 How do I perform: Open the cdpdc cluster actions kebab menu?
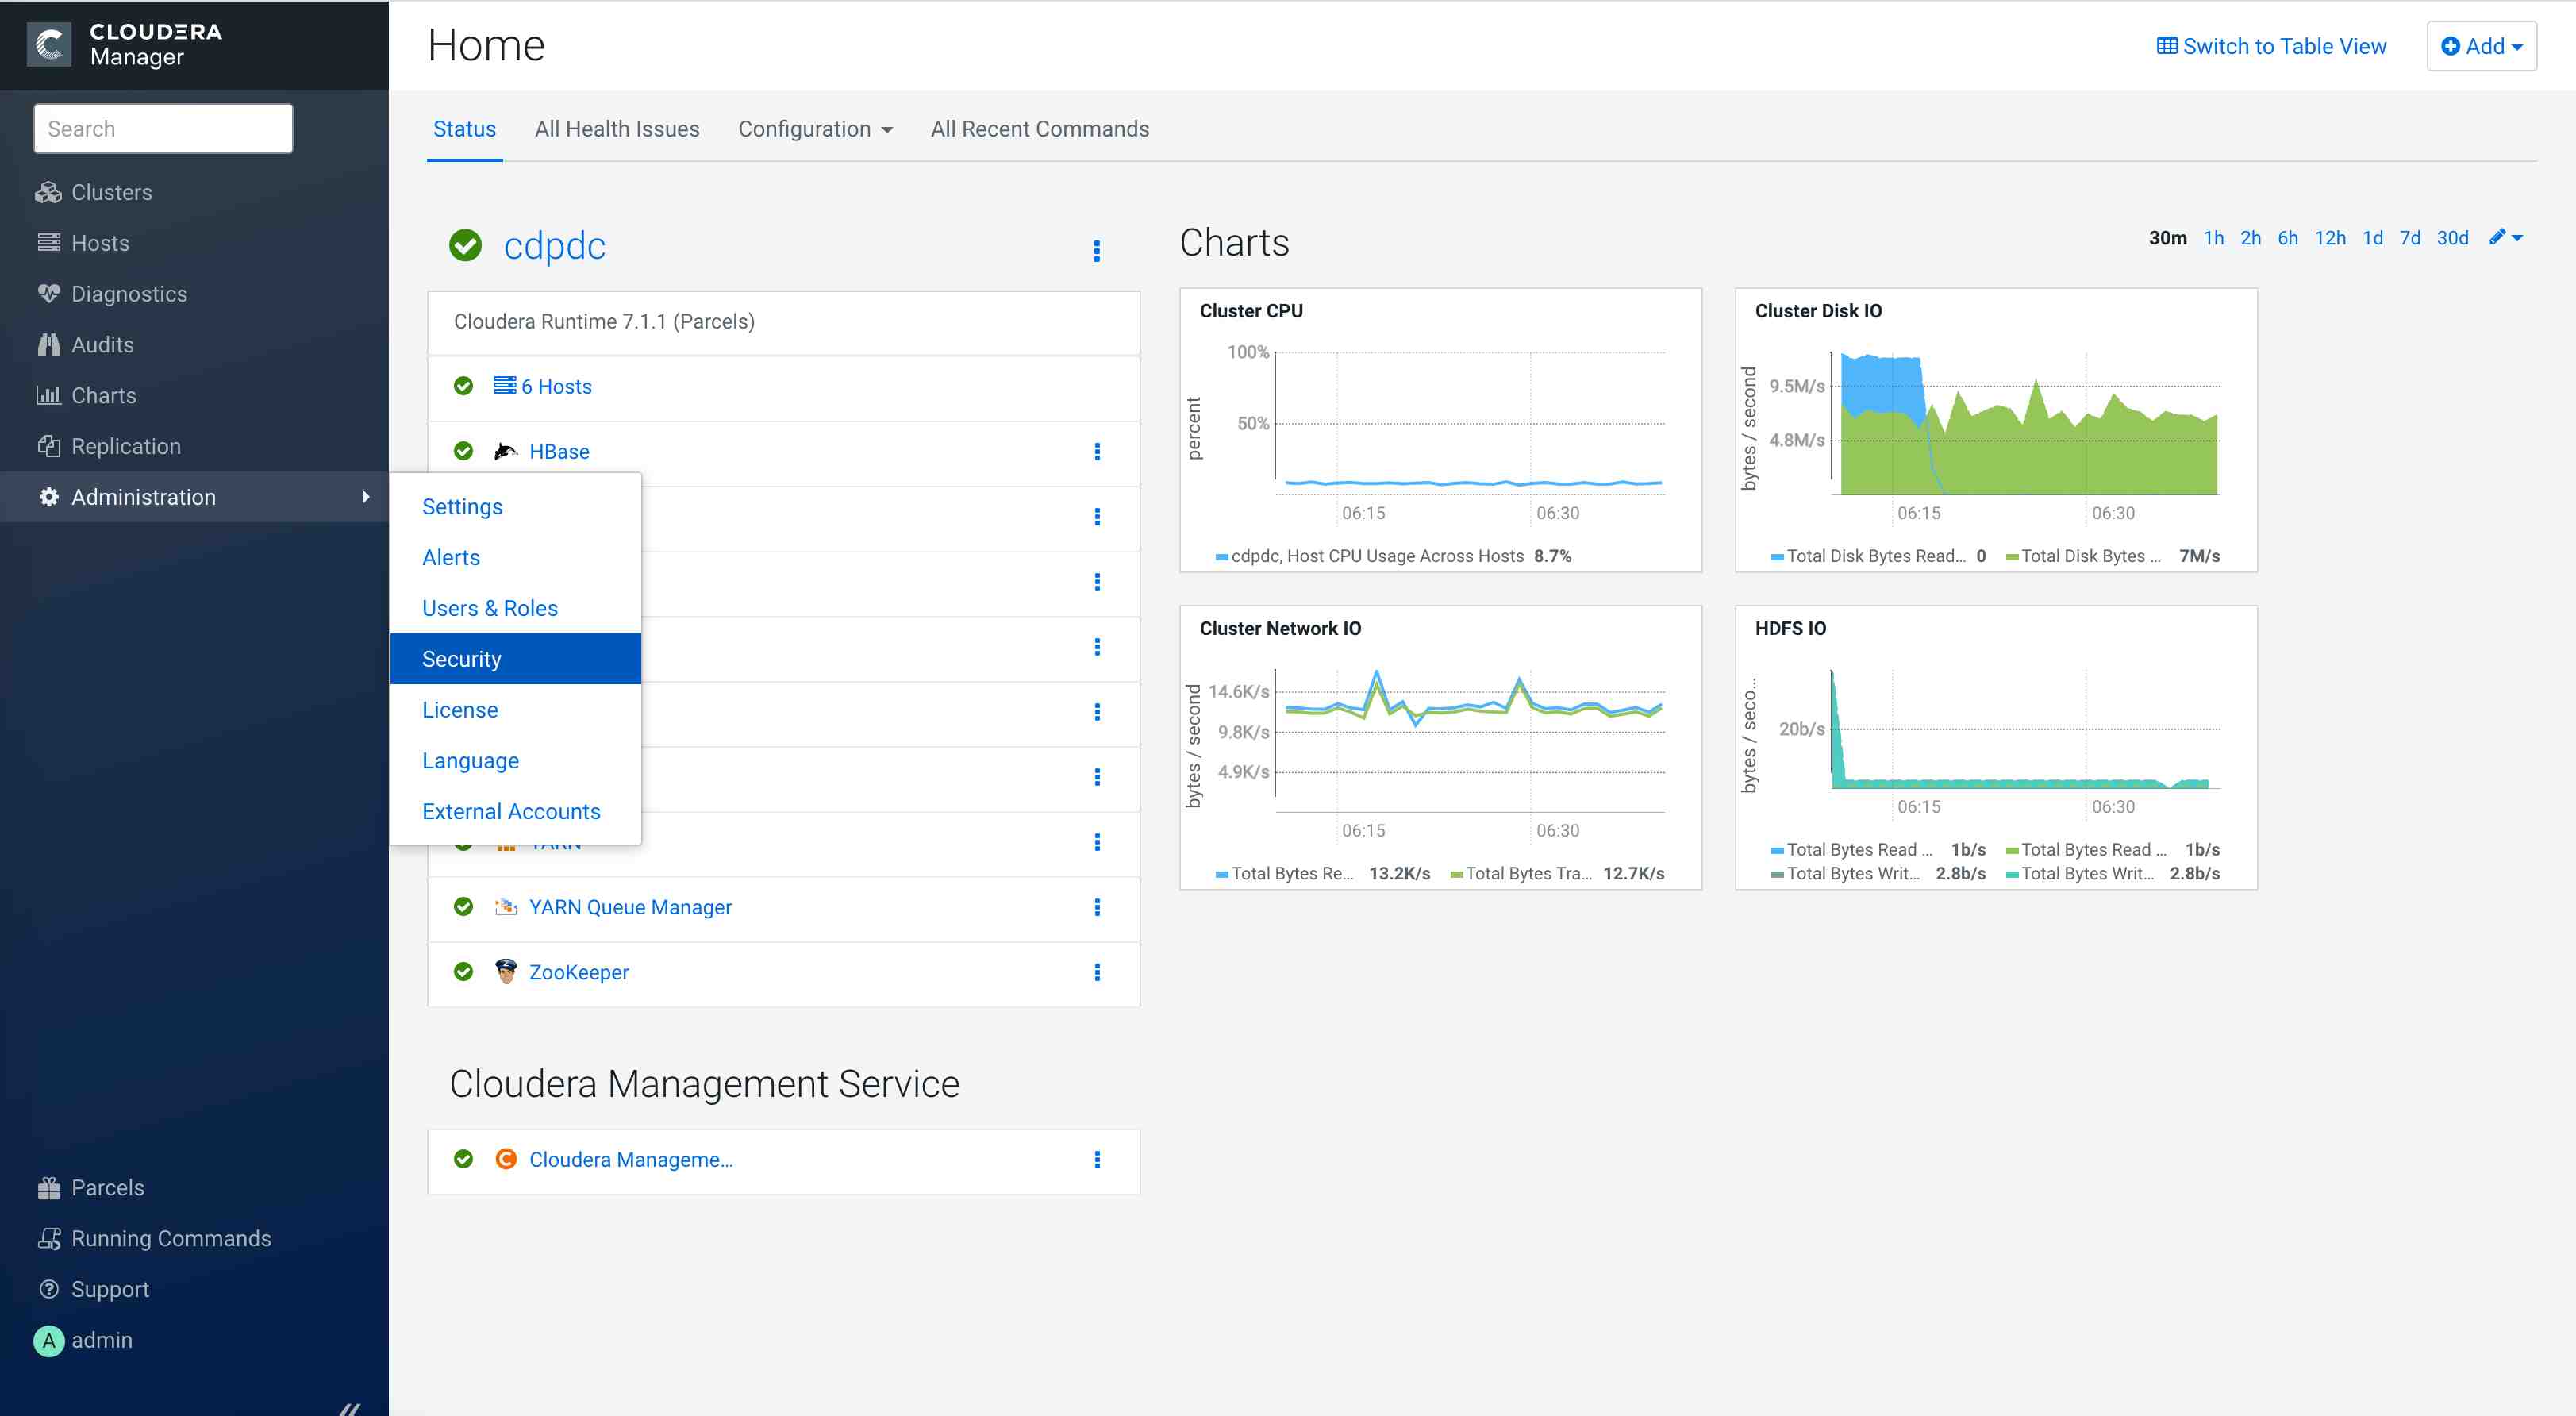[x=1096, y=250]
